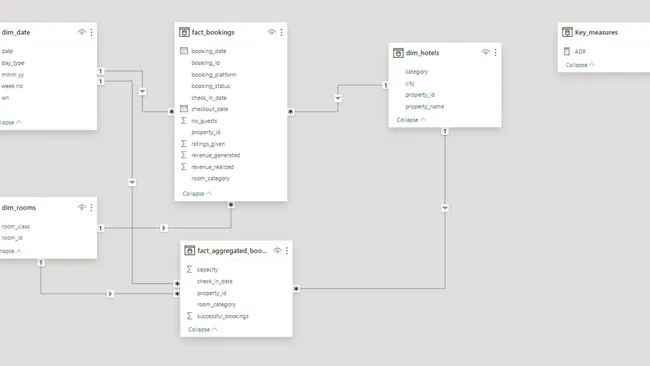The width and height of the screenshot is (650, 366).
Task: Select filter arrow on dim_hotels to fact_aggregated relationship
Action: 445,208
